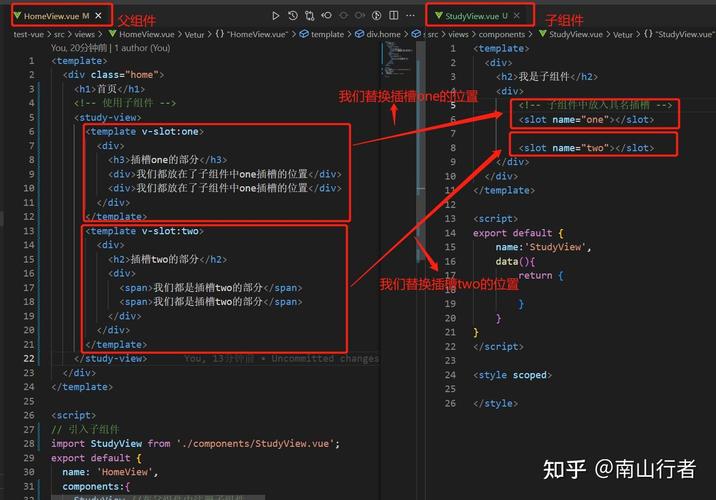Image resolution: width=716 pixels, height=500 pixels.
Task: Open the views breadcrumb in the left editor
Action: click(x=84, y=34)
